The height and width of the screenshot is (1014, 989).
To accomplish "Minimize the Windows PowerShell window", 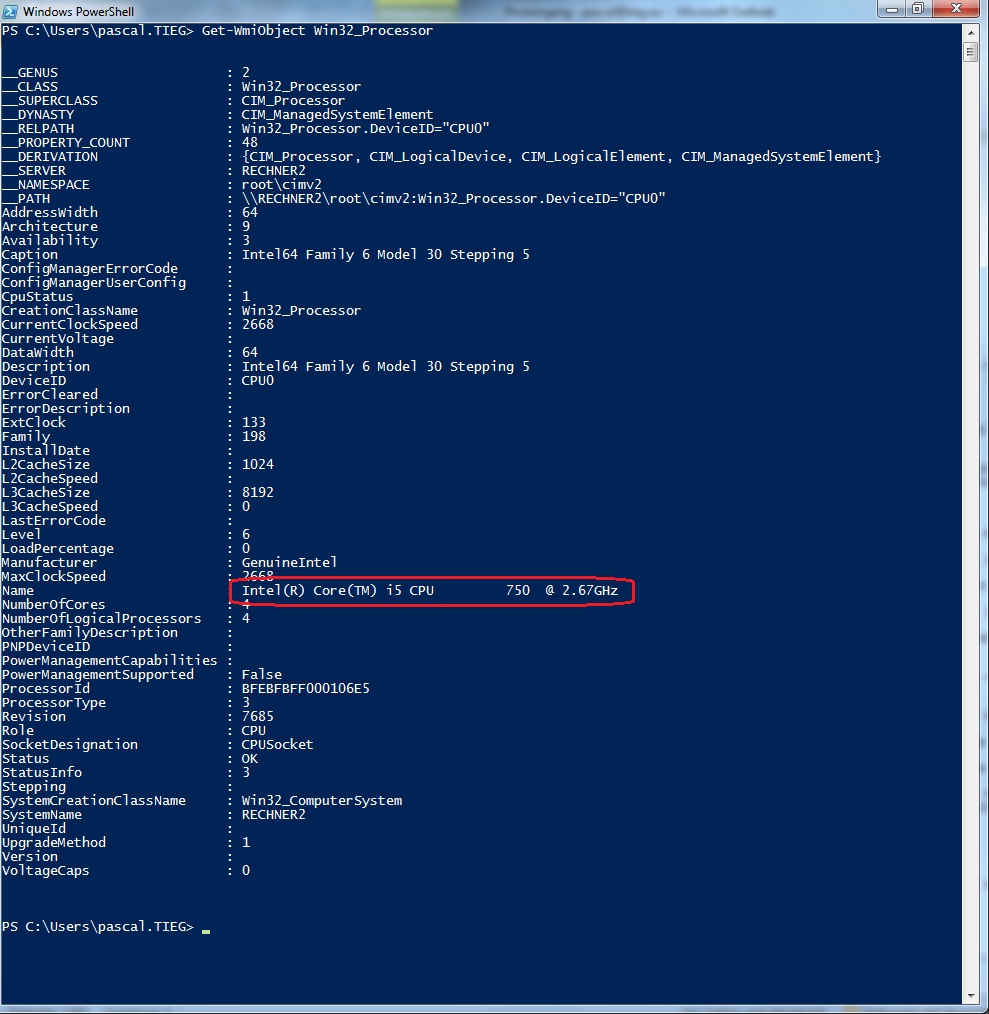I will tap(891, 9).
